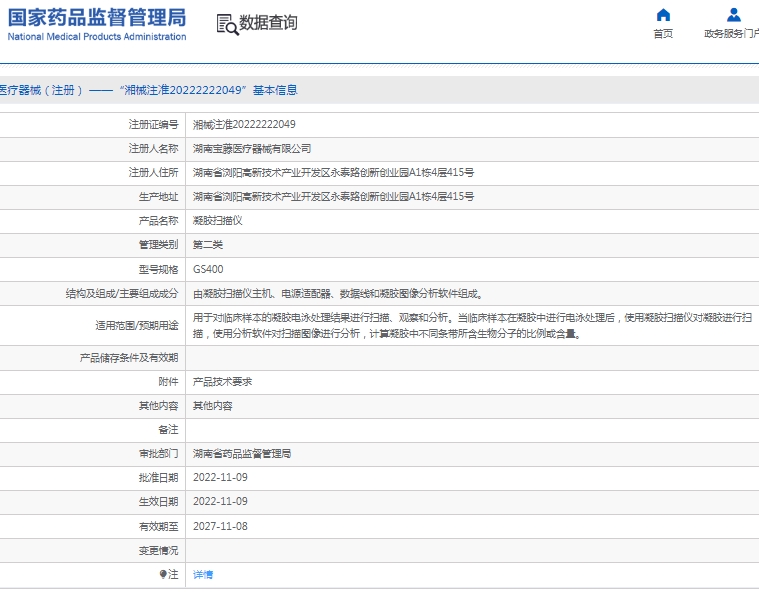Click the expiry date 2027-11-08

click(x=220, y=526)
